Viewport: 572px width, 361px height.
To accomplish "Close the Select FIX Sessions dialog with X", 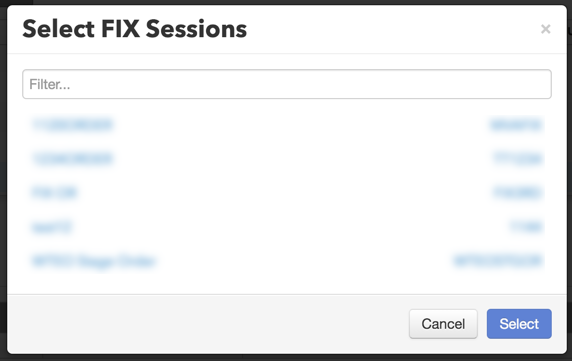I will 545,29.
